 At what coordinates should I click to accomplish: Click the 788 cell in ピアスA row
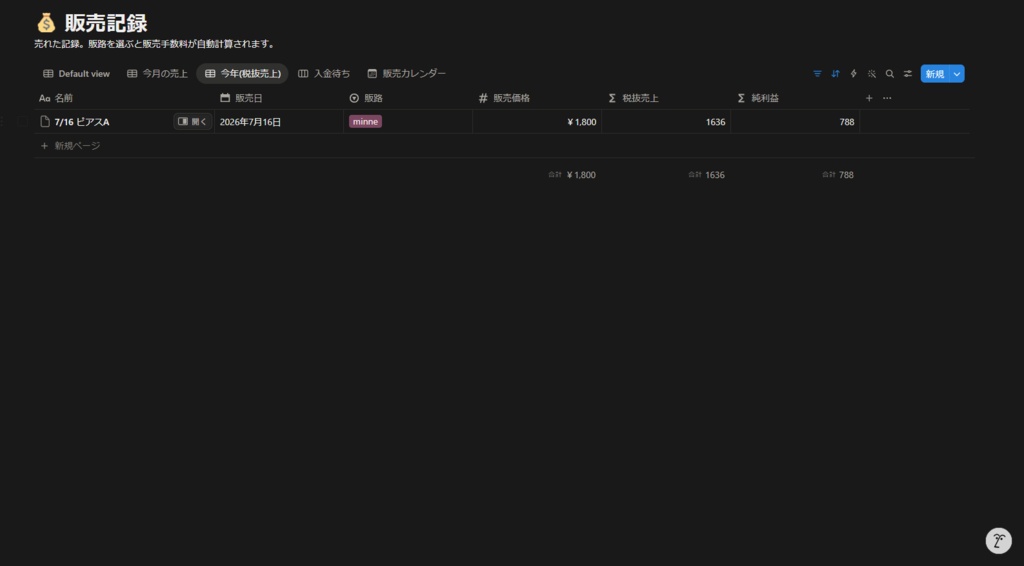[795, 121]
